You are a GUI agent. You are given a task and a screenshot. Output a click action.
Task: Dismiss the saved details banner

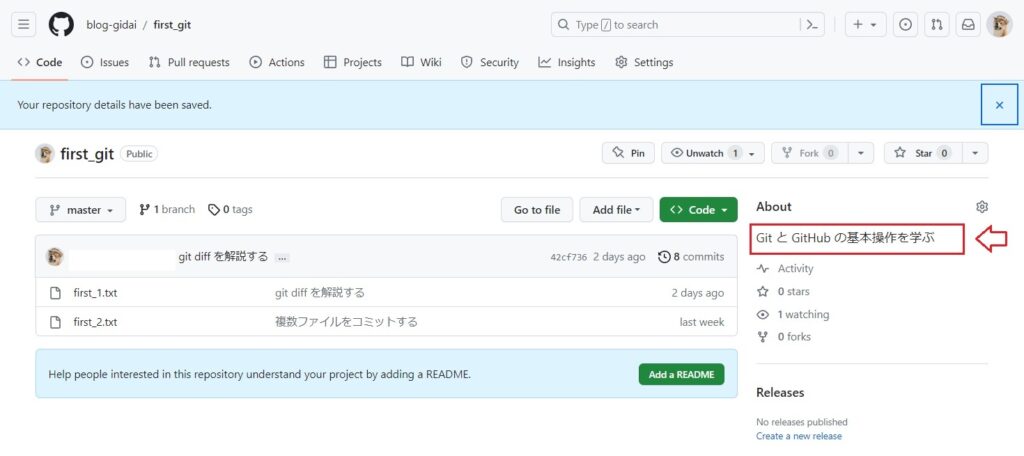998,104
